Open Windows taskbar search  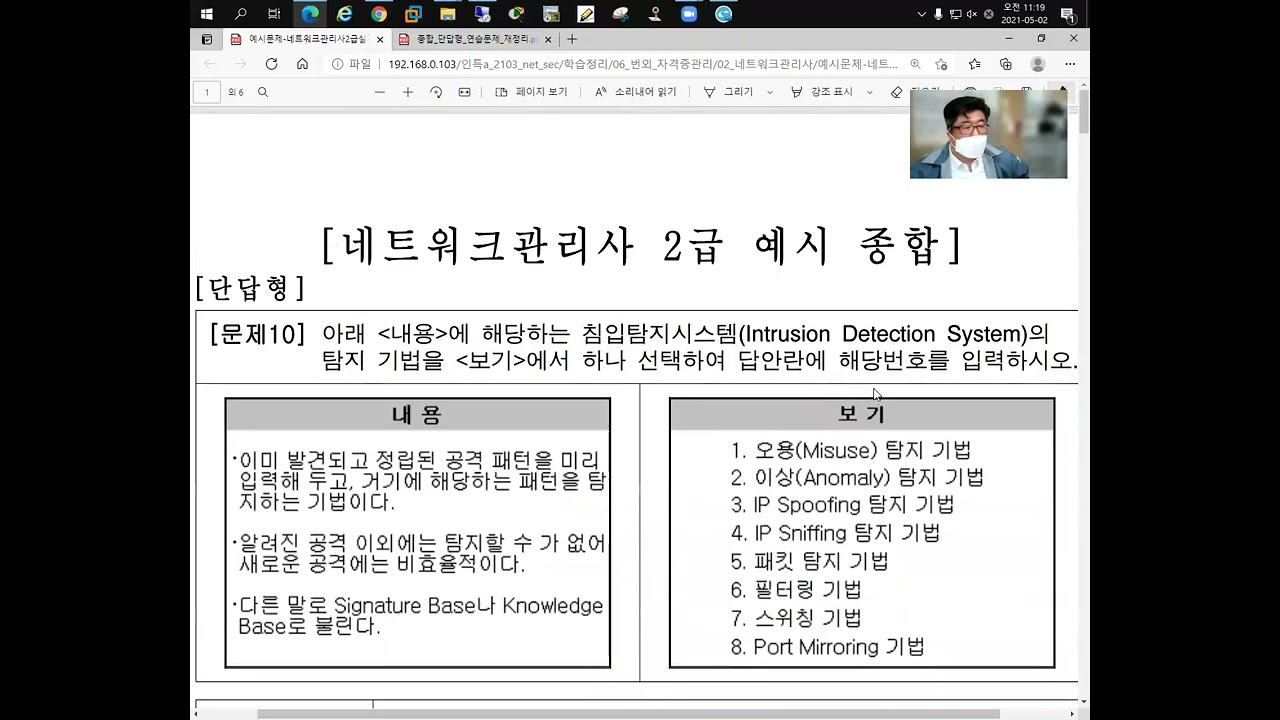click(240, 14)
